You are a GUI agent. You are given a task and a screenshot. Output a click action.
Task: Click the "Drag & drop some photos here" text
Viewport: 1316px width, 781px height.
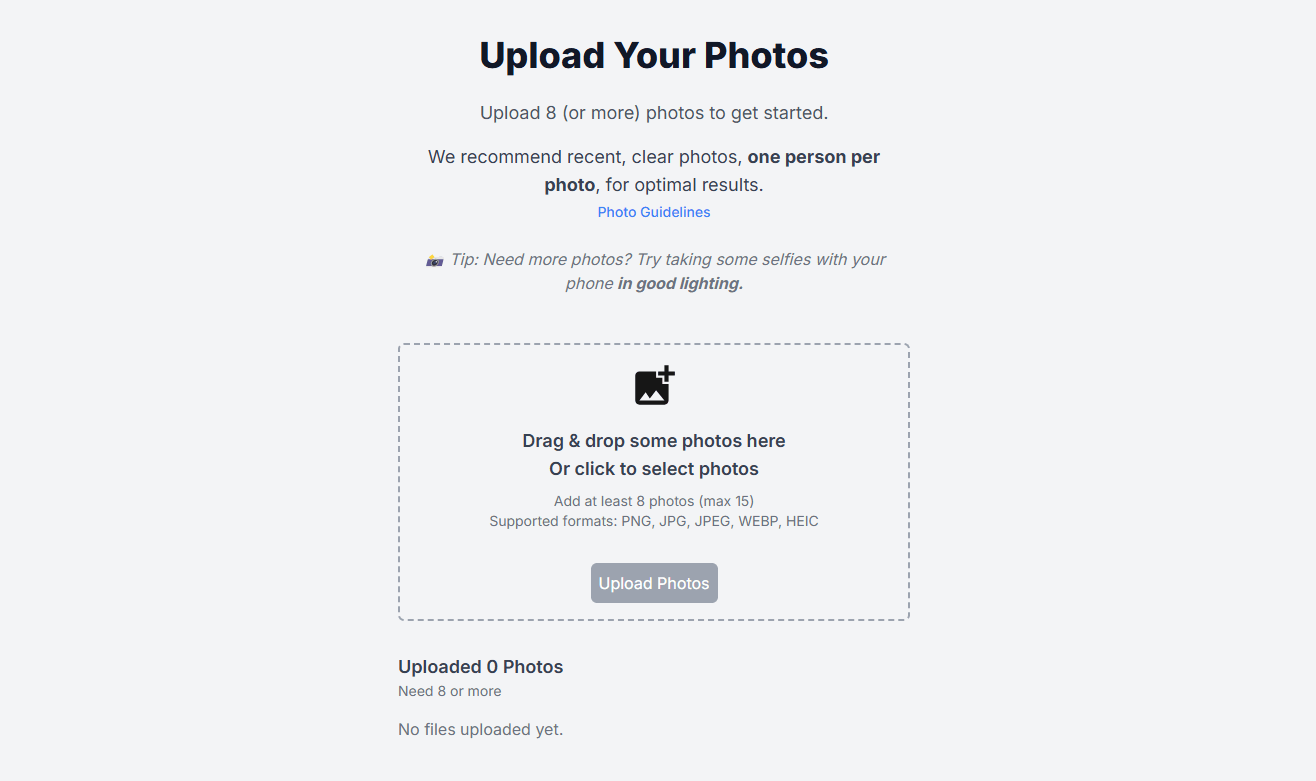[654, 441]
